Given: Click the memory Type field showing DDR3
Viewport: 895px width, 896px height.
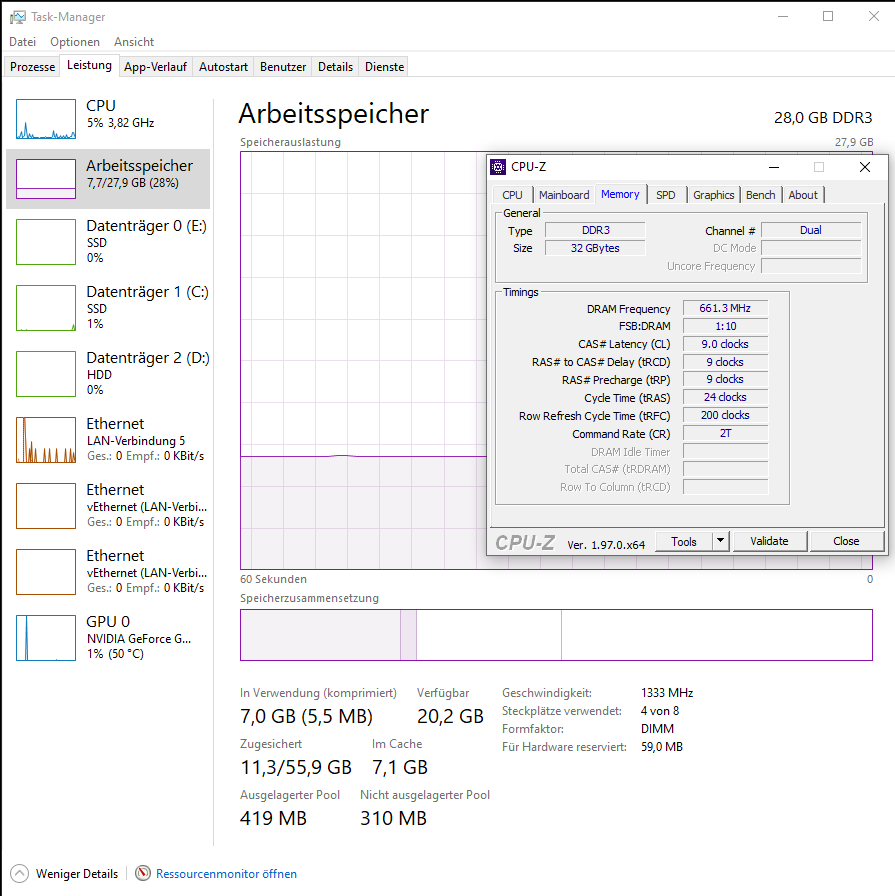Looking at the screenshot, I should (x=595, y=230).
